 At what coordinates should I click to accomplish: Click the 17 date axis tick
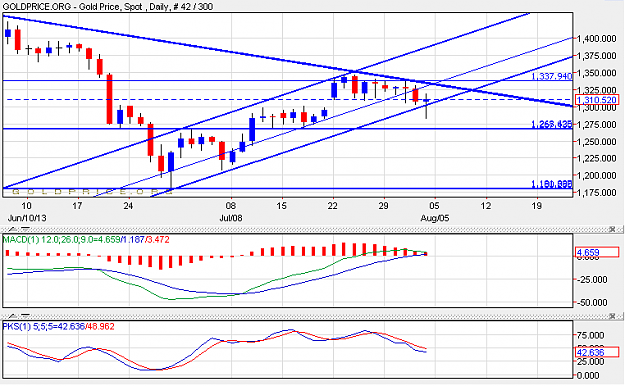point(77,206)
